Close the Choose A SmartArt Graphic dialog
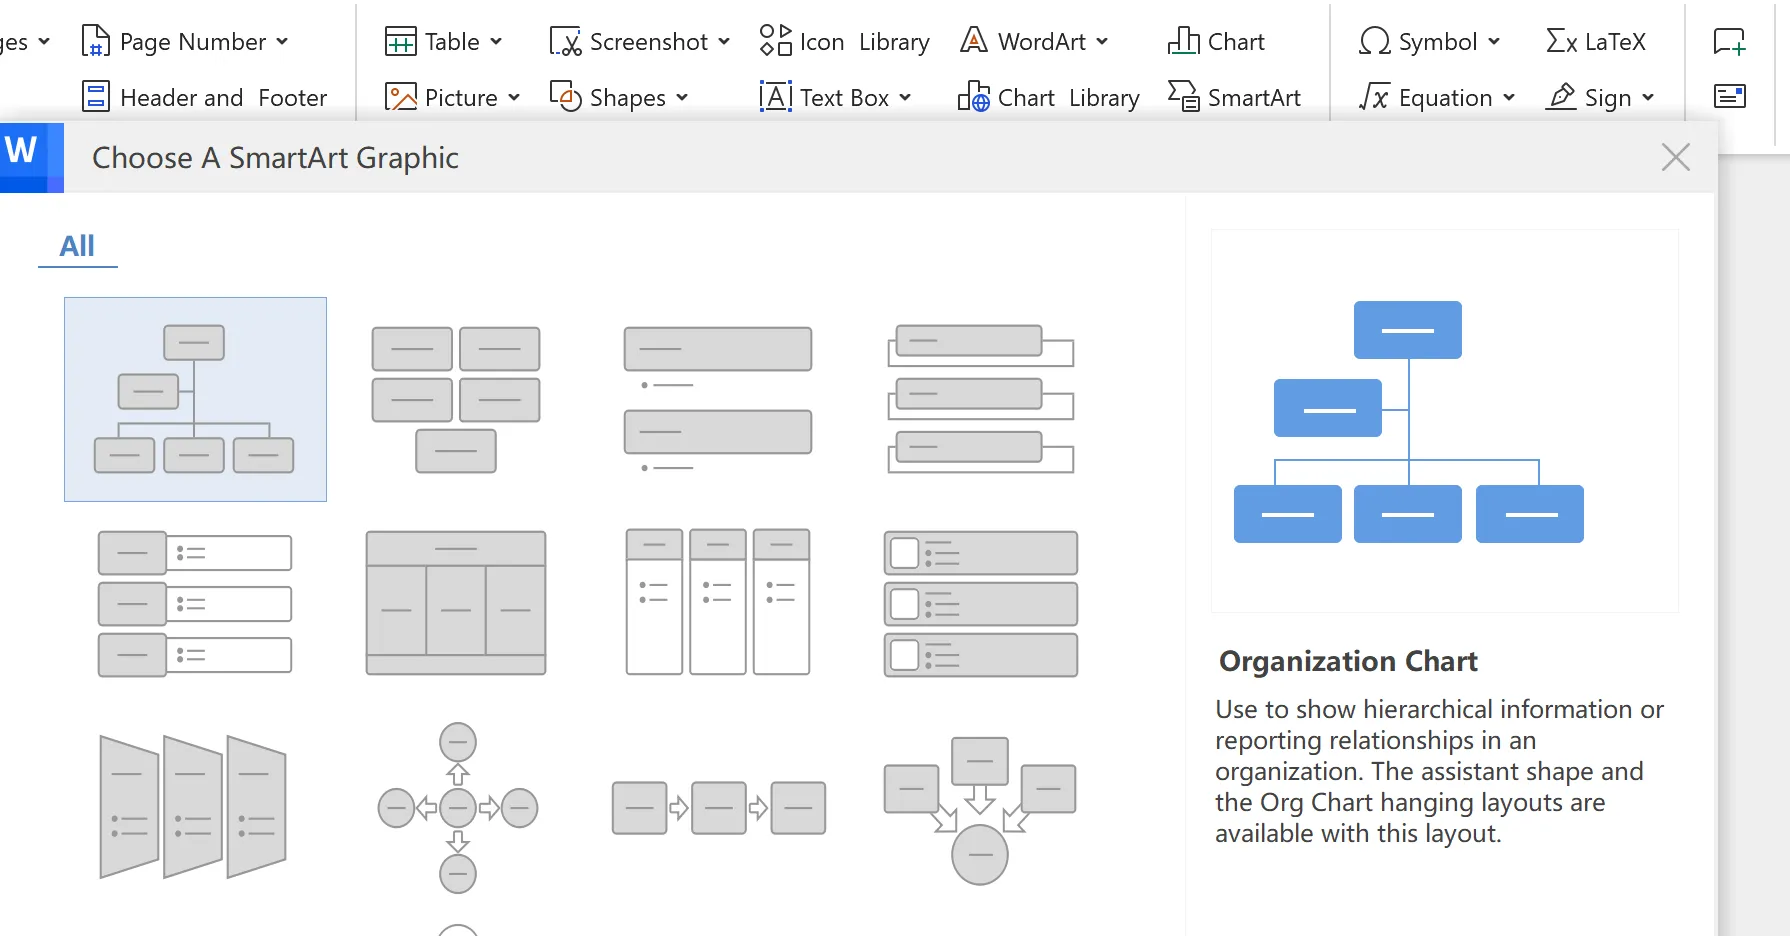Screen dimensions: 1790x936 [1675, 157]
